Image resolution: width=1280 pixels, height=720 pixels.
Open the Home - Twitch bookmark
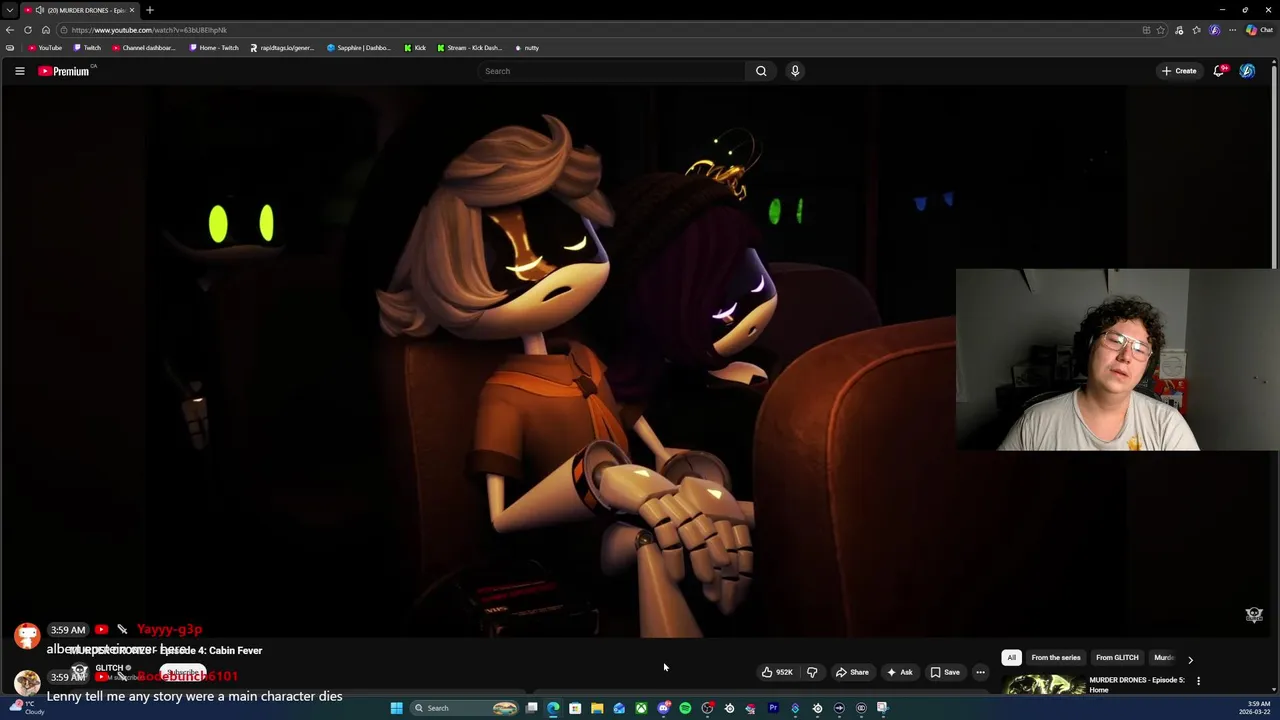tap(214, 48)
